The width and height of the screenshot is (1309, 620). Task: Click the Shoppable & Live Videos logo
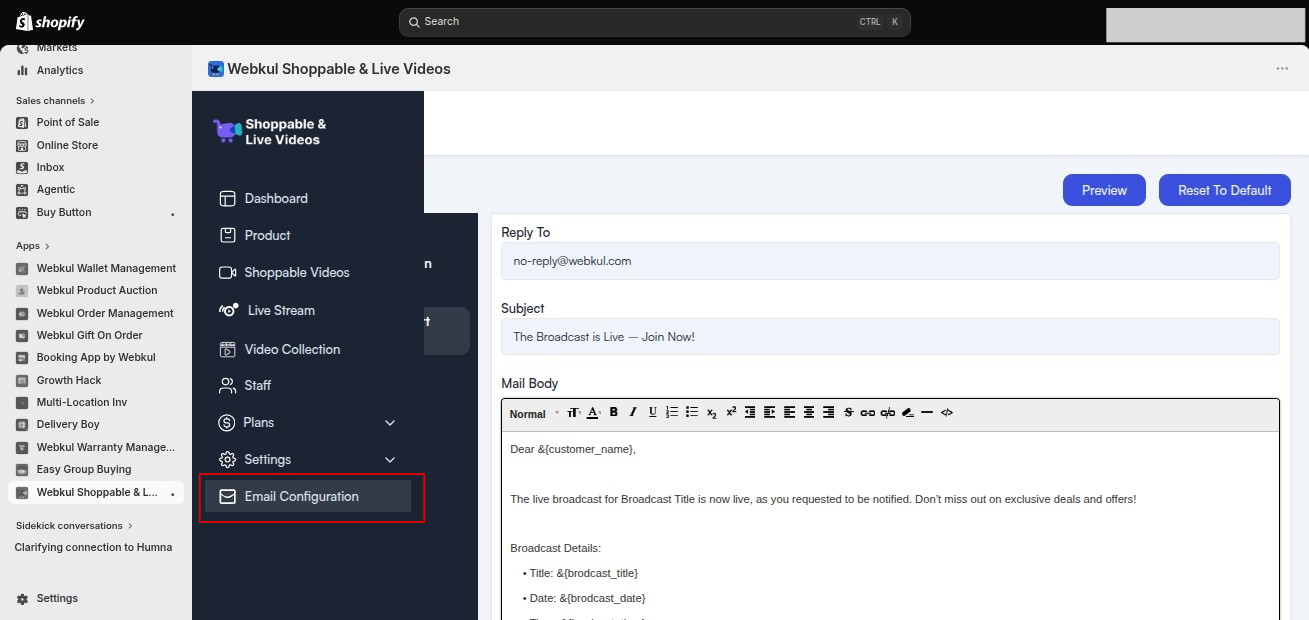(x=270, y=132)
